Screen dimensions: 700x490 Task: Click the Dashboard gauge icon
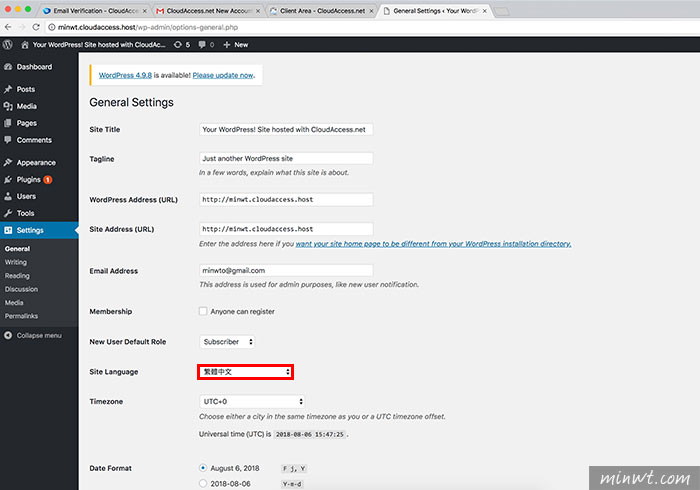8,67
